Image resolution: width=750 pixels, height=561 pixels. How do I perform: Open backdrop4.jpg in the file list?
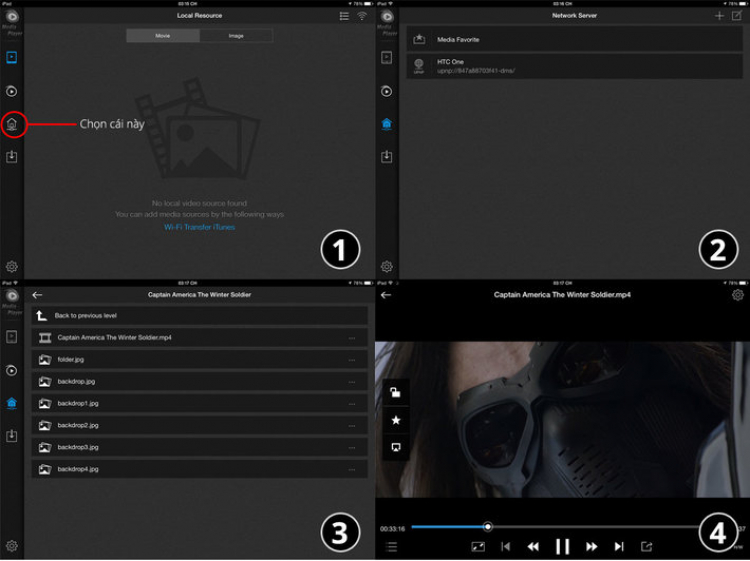point(199,470)
